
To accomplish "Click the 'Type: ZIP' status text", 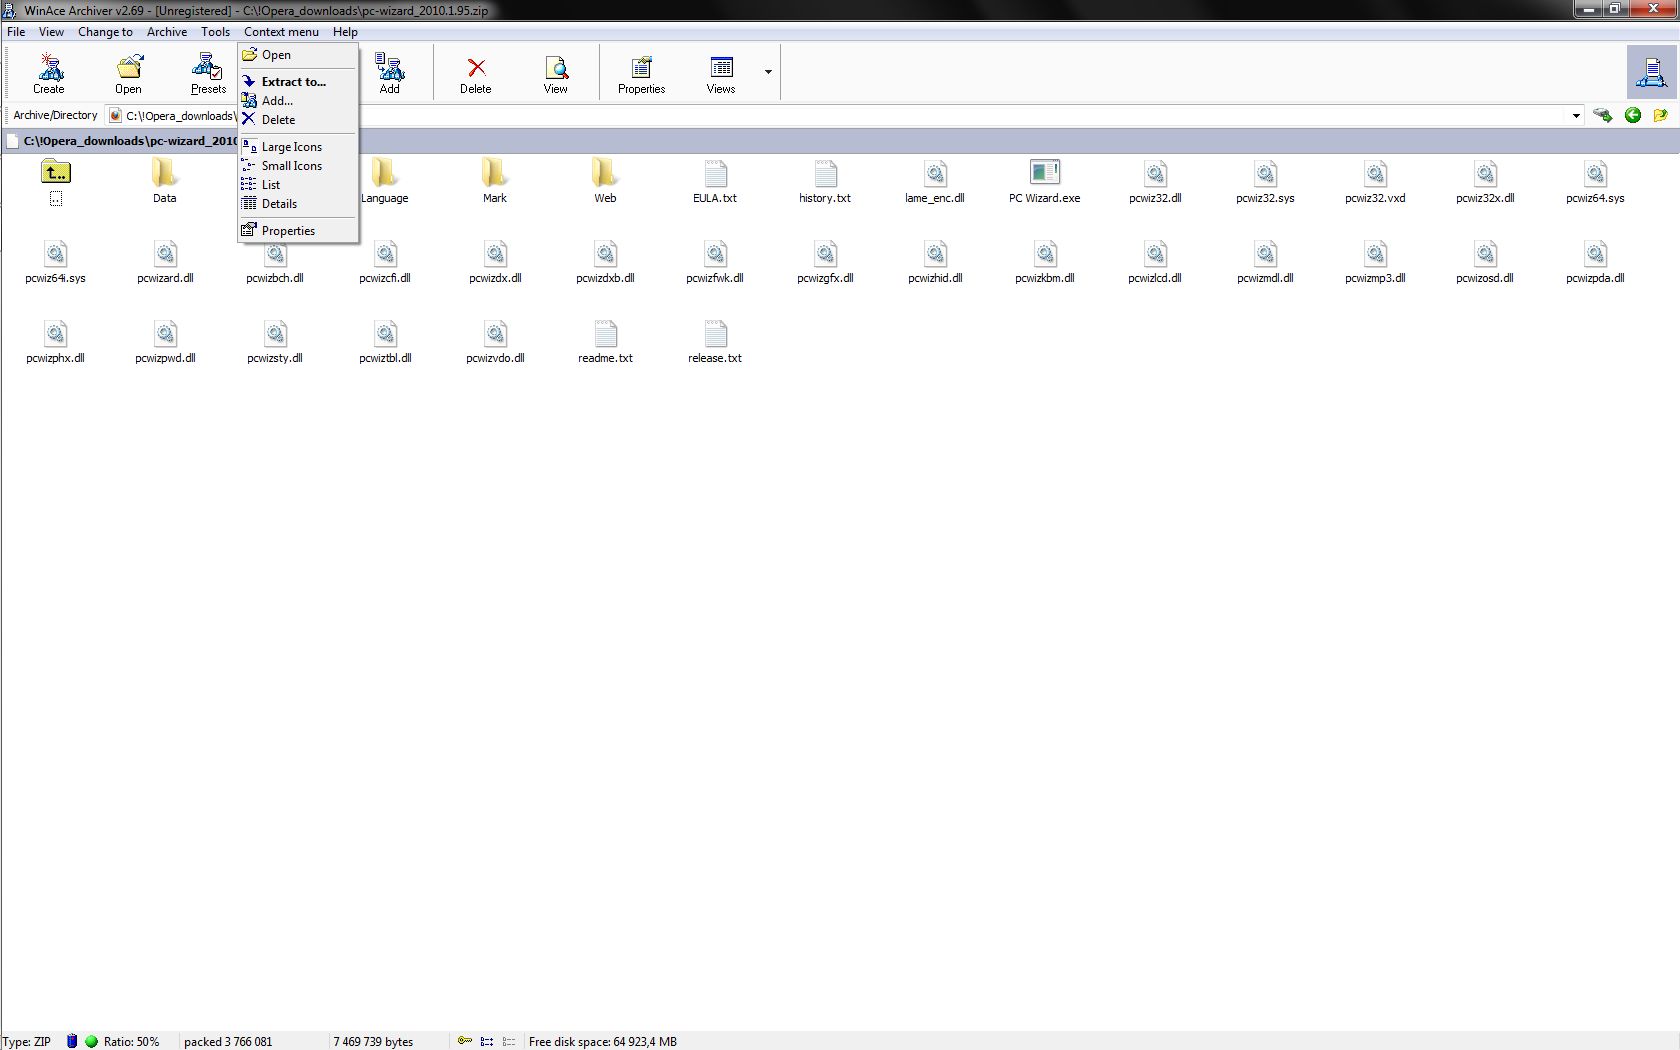I will click(27, 1042).
